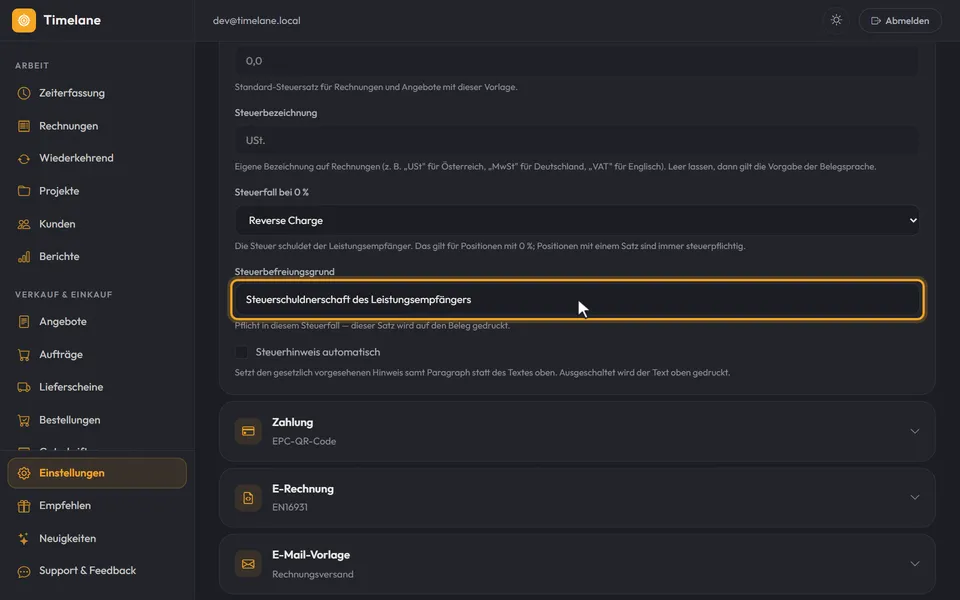Screen dimensions: 960x600
Task: Click the Steuerhinweis automatisch label
Action: [318, 352]
